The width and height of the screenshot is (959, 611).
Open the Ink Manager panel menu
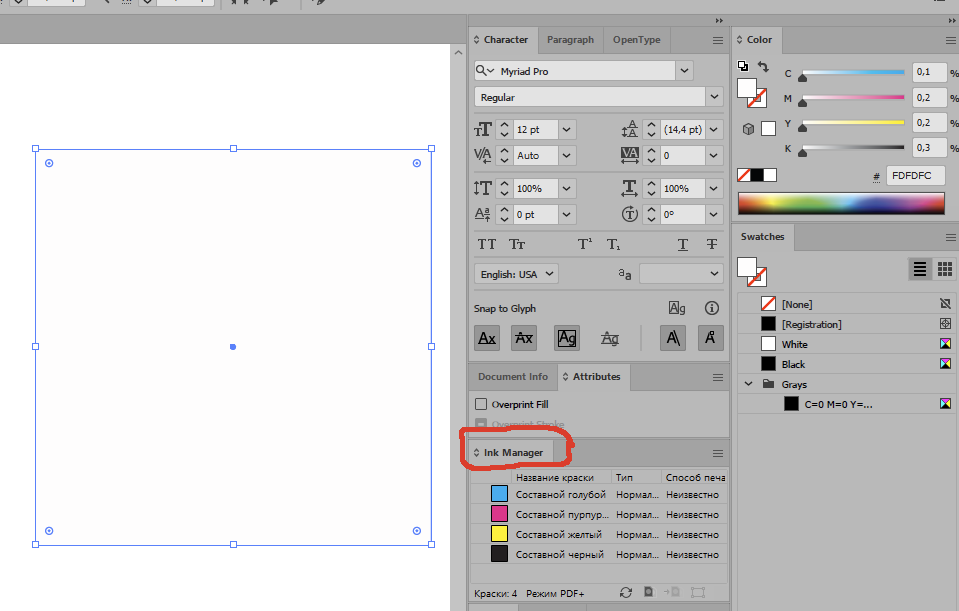[718, 454]
